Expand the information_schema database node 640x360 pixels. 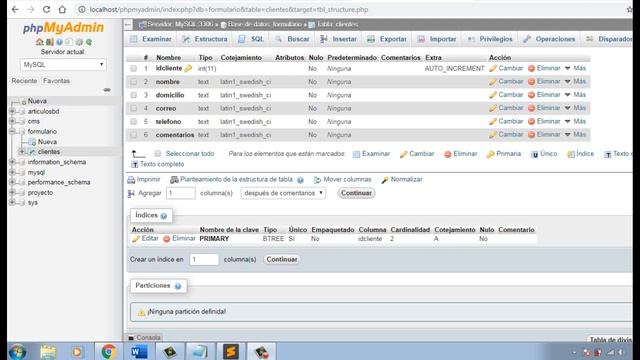12,162
